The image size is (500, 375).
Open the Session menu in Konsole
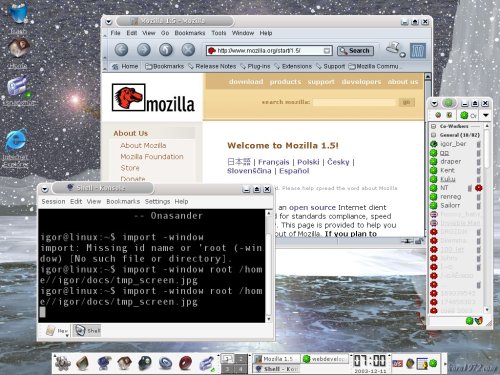click(53, 202)
